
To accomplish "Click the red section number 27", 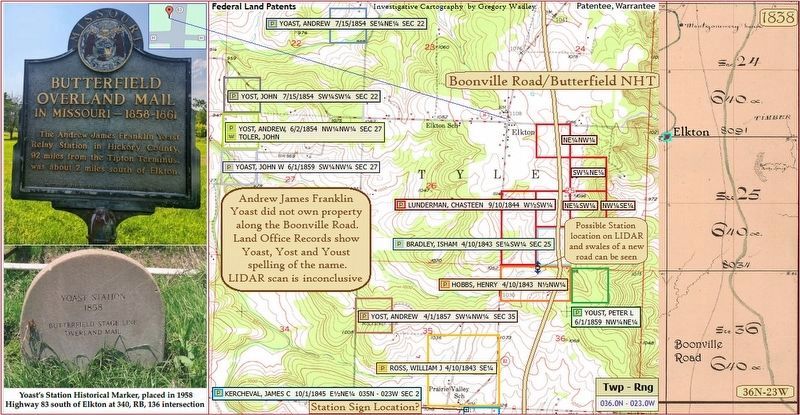I will click(x=290, y=179).
